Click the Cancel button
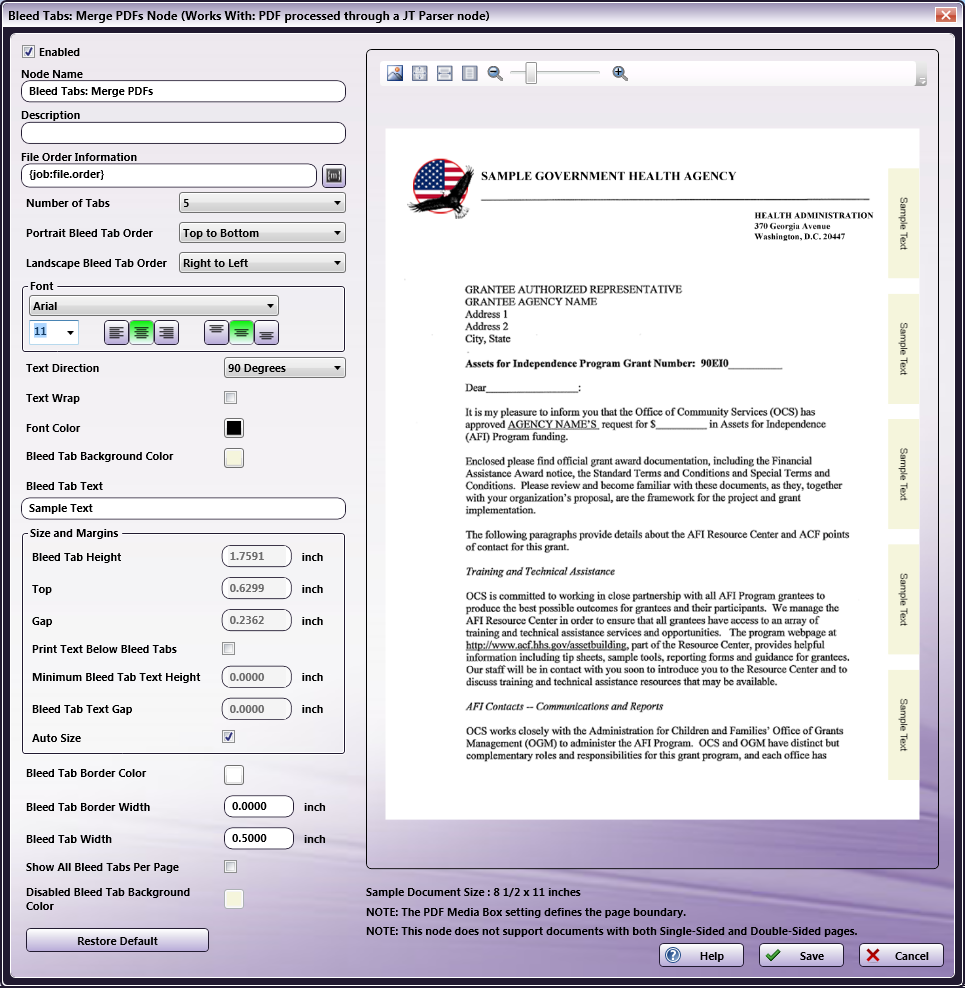The width and height of the screenshot is (965, 988). click(901, 956)
